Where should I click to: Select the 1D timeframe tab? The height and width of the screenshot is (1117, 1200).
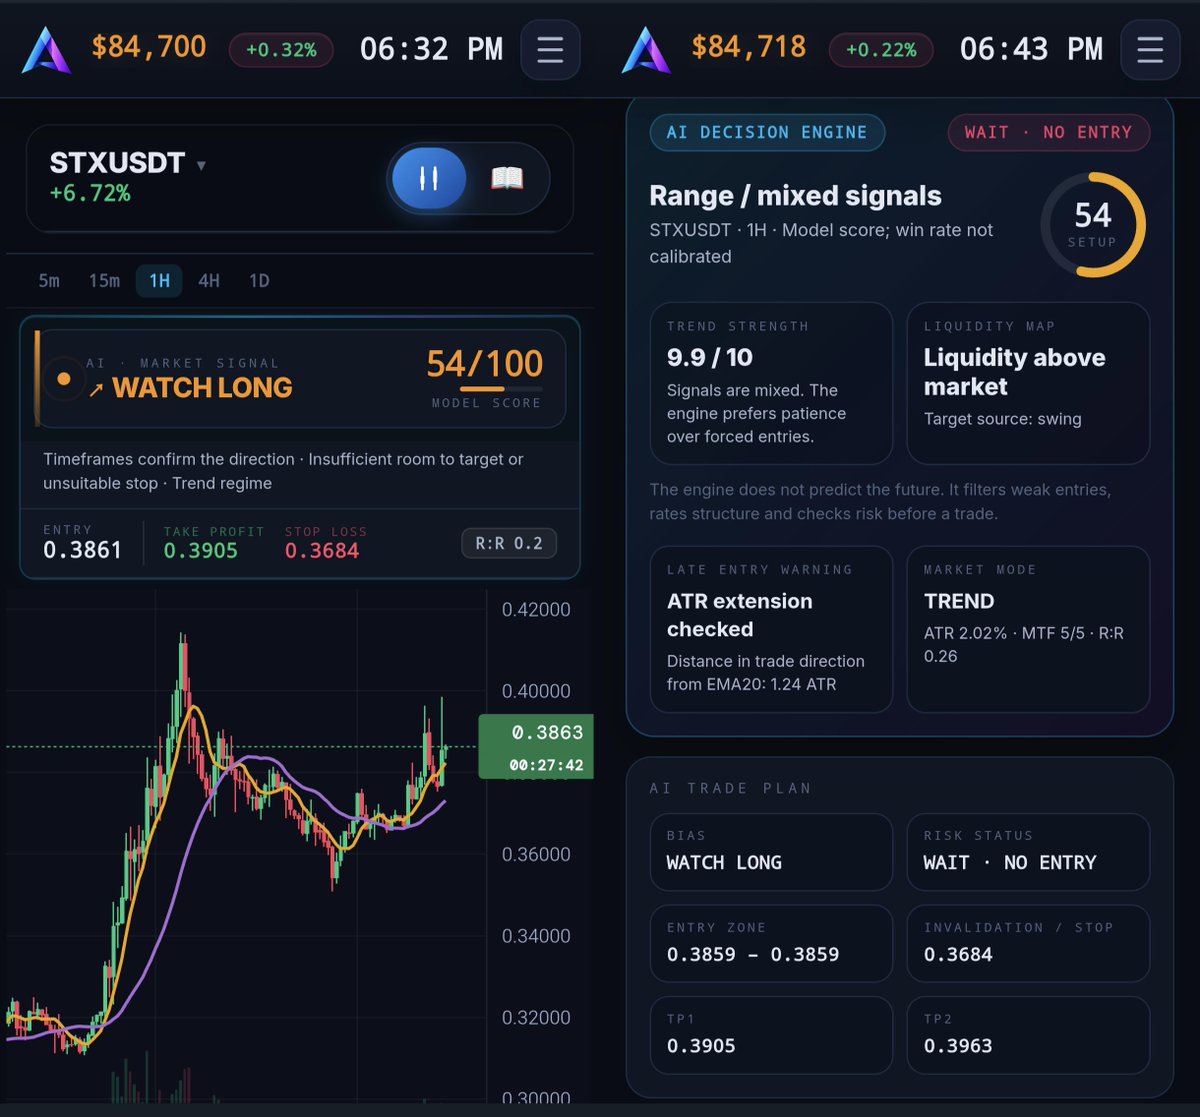[259, 281]
